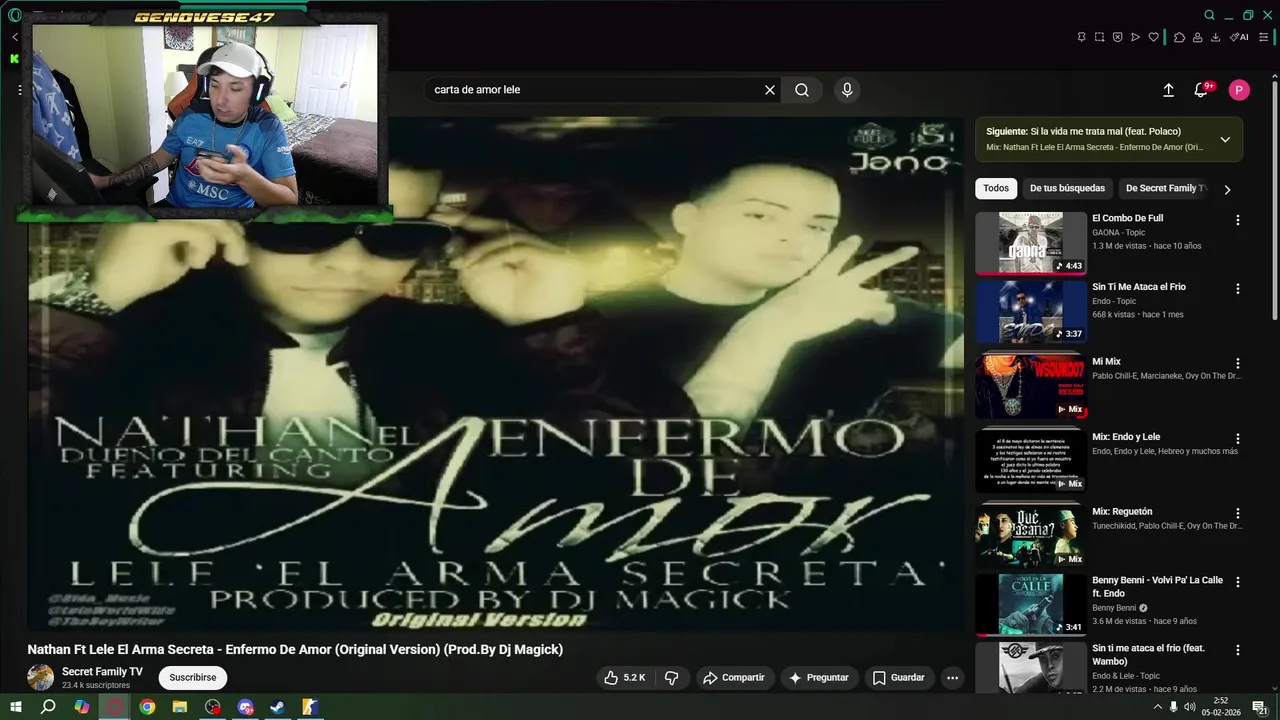Open El Combo De Full video thumbnail
This screenshot has height=720, width=1280.
(x=1031, y=243)
